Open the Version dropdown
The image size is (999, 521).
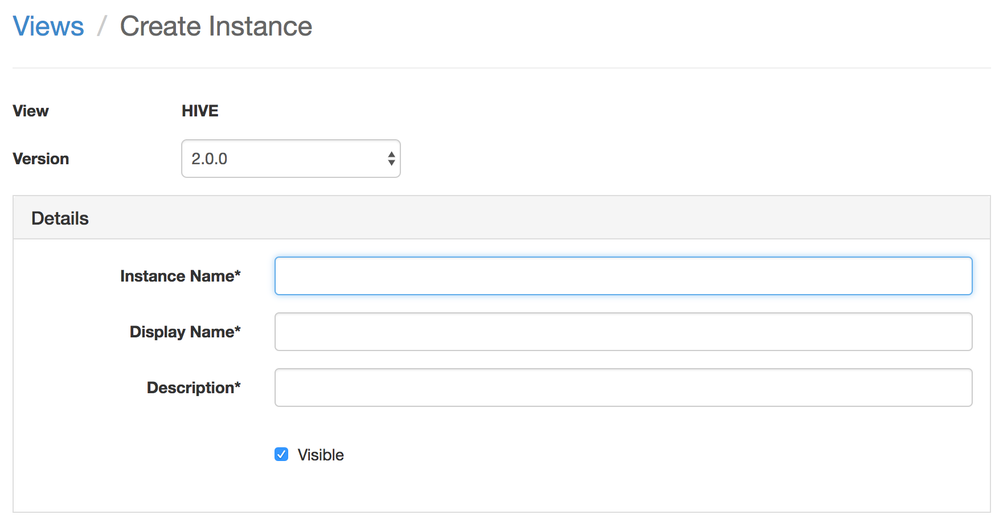click(290, 159)
